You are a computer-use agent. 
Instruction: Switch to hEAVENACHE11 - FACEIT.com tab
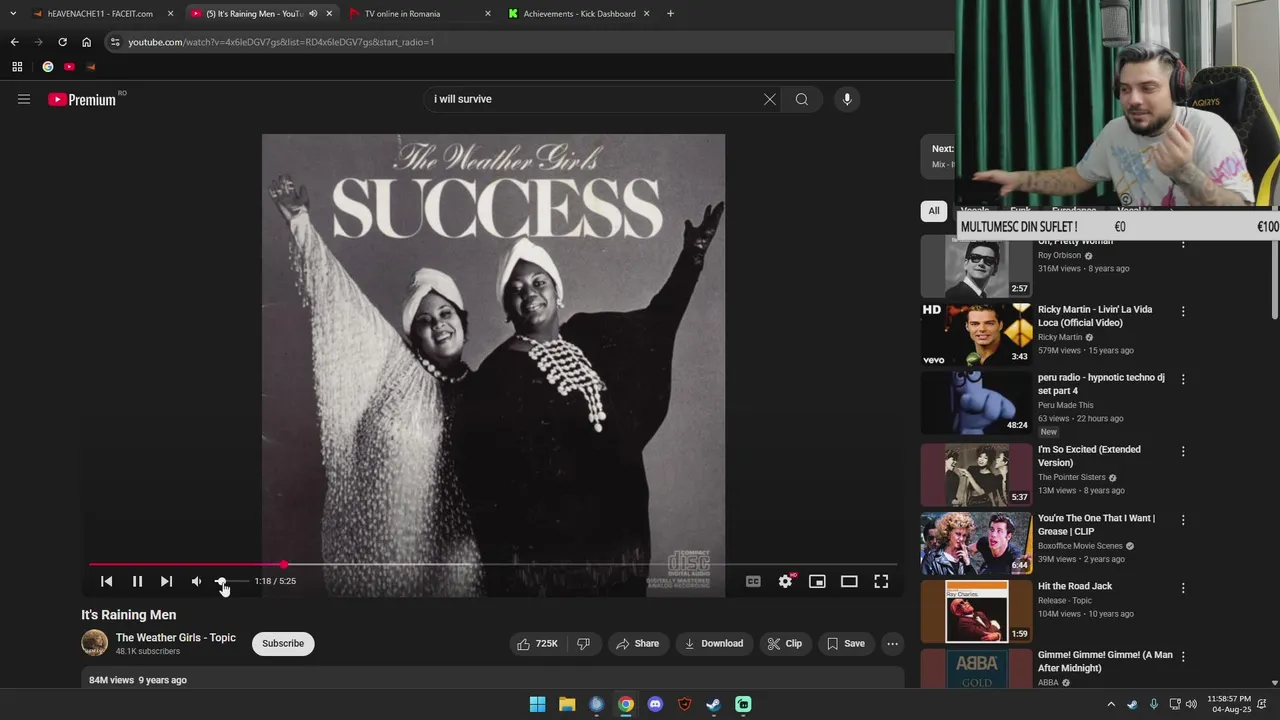[100, 14]
